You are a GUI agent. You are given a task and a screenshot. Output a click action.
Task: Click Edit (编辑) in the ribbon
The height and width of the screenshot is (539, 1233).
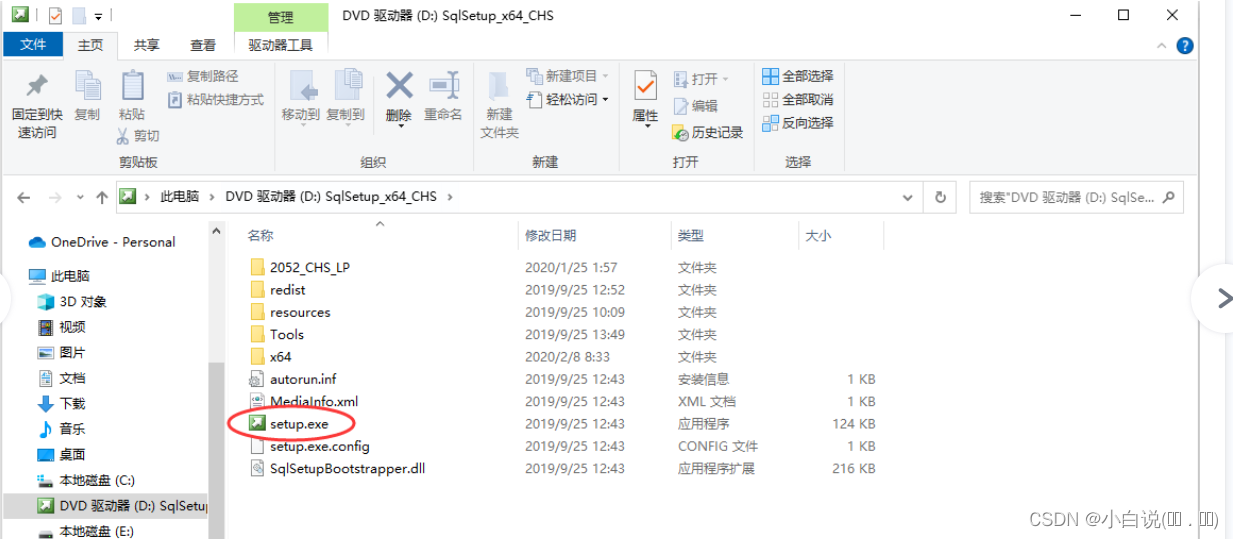point(695,105)
